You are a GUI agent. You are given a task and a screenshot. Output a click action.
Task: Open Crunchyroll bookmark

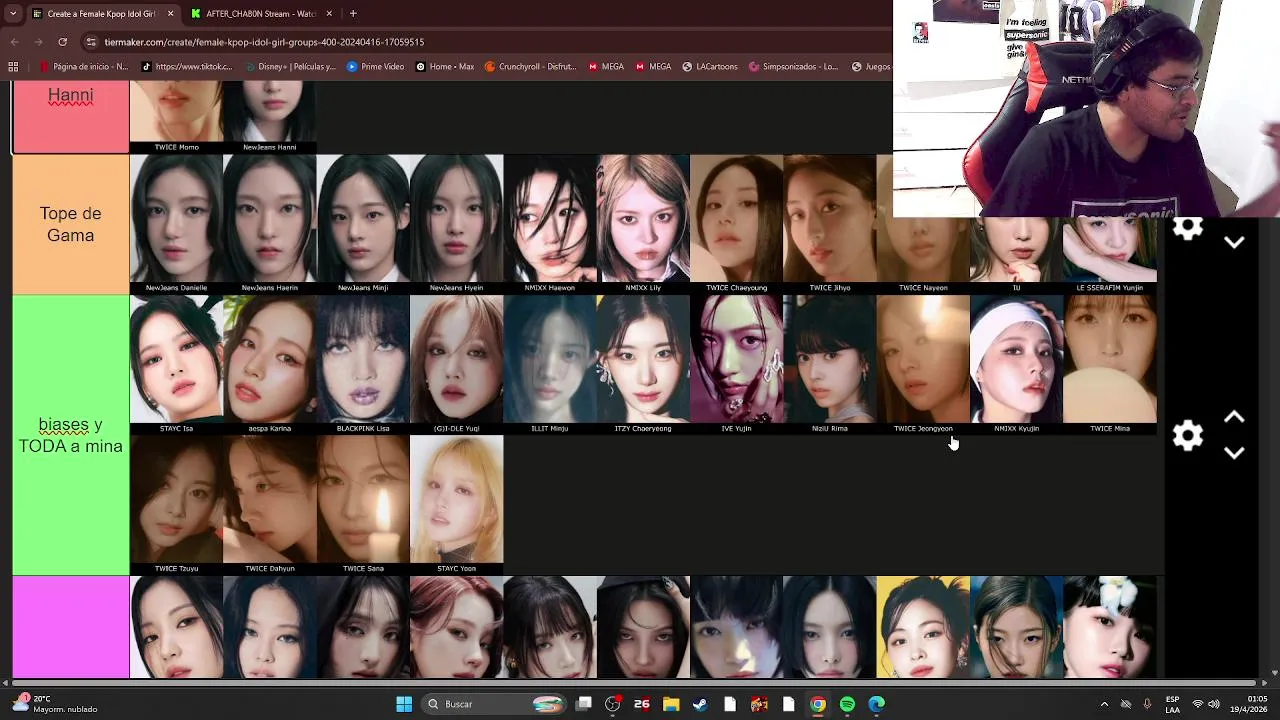click(x=530, y=67)
